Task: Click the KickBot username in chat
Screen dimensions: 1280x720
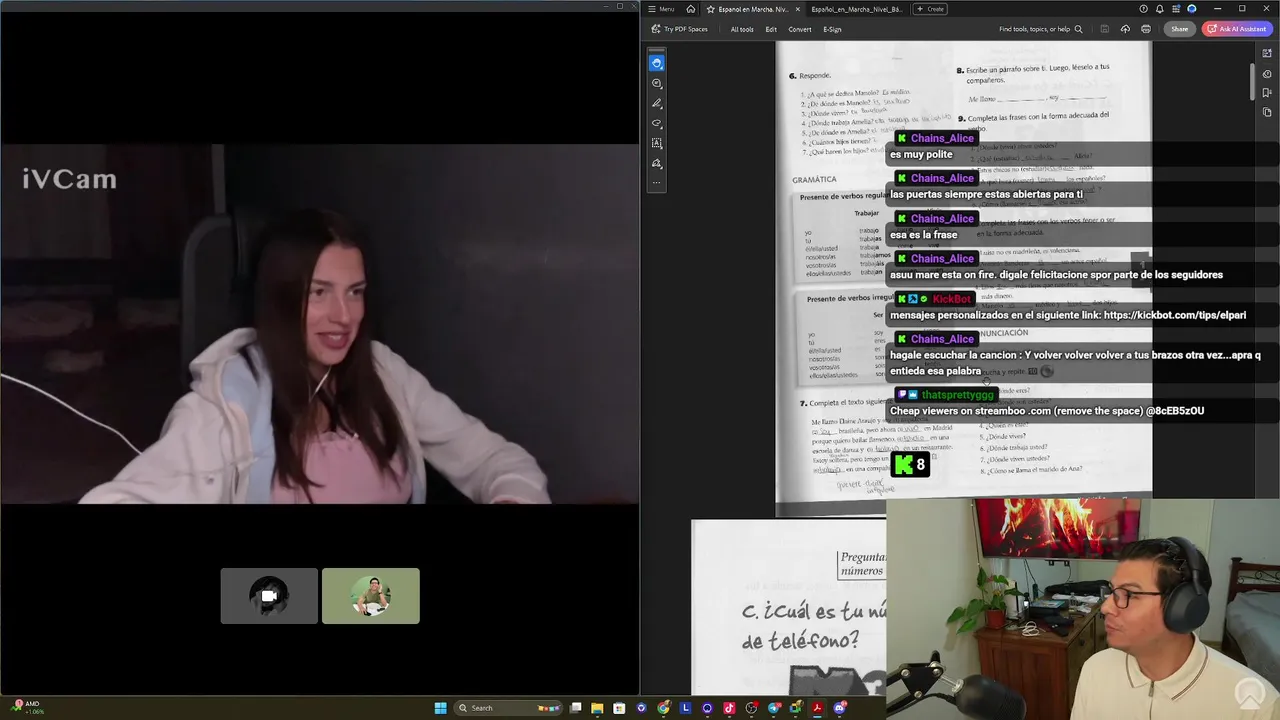Action: pos(951,299)
